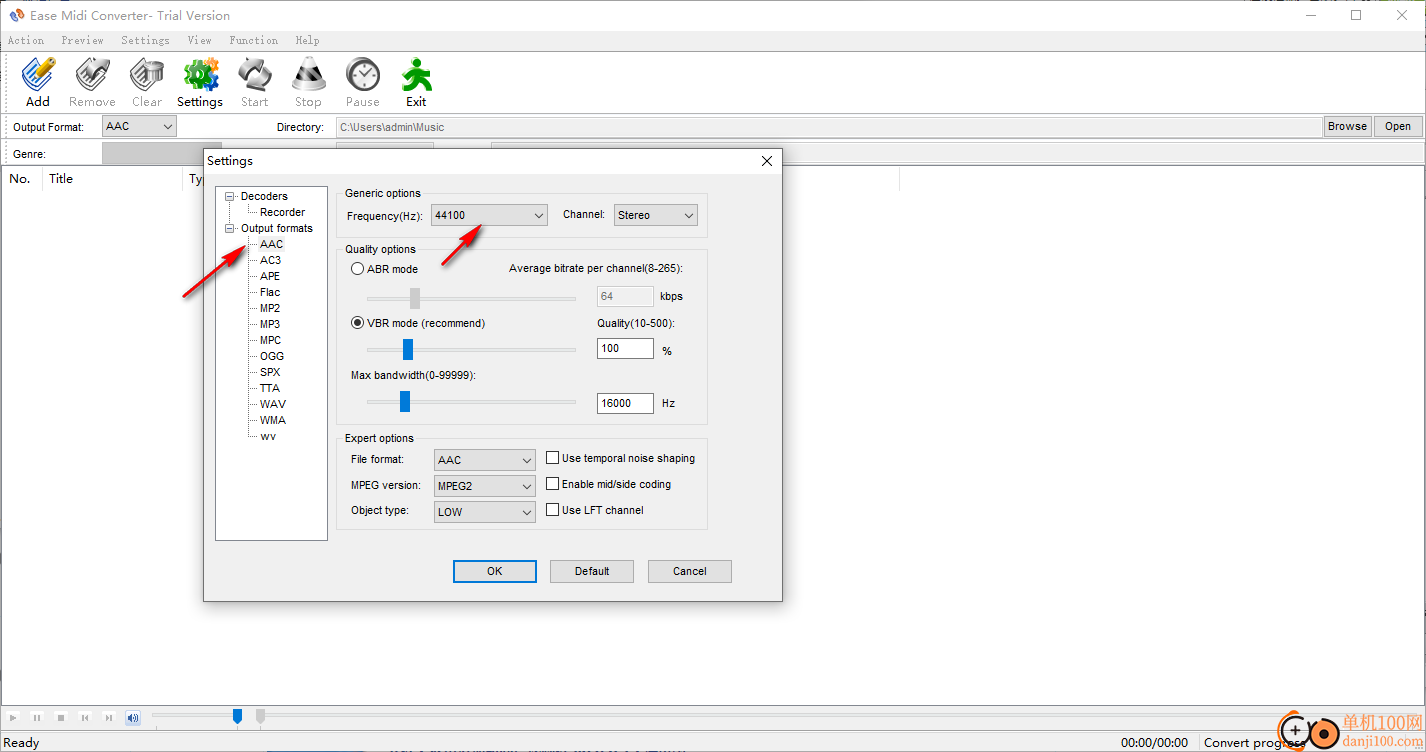Open the Output Format dropdown in main window

pyautogui.click(x=139, y=126)
